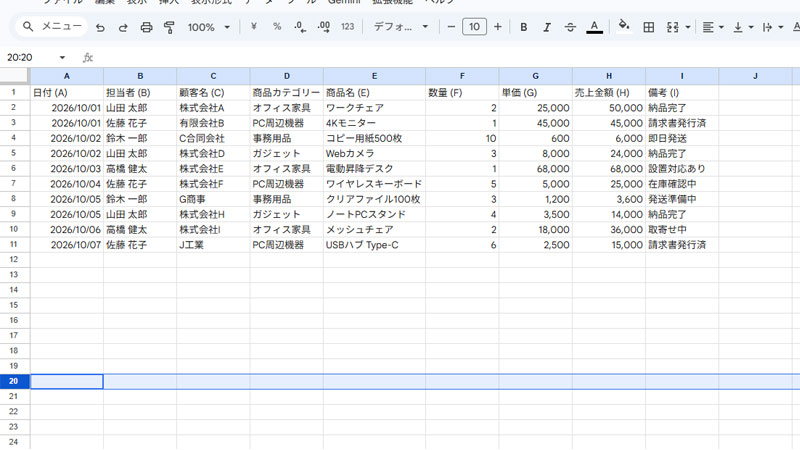
Task: Open text wrapping options
Action: (772, 27)
